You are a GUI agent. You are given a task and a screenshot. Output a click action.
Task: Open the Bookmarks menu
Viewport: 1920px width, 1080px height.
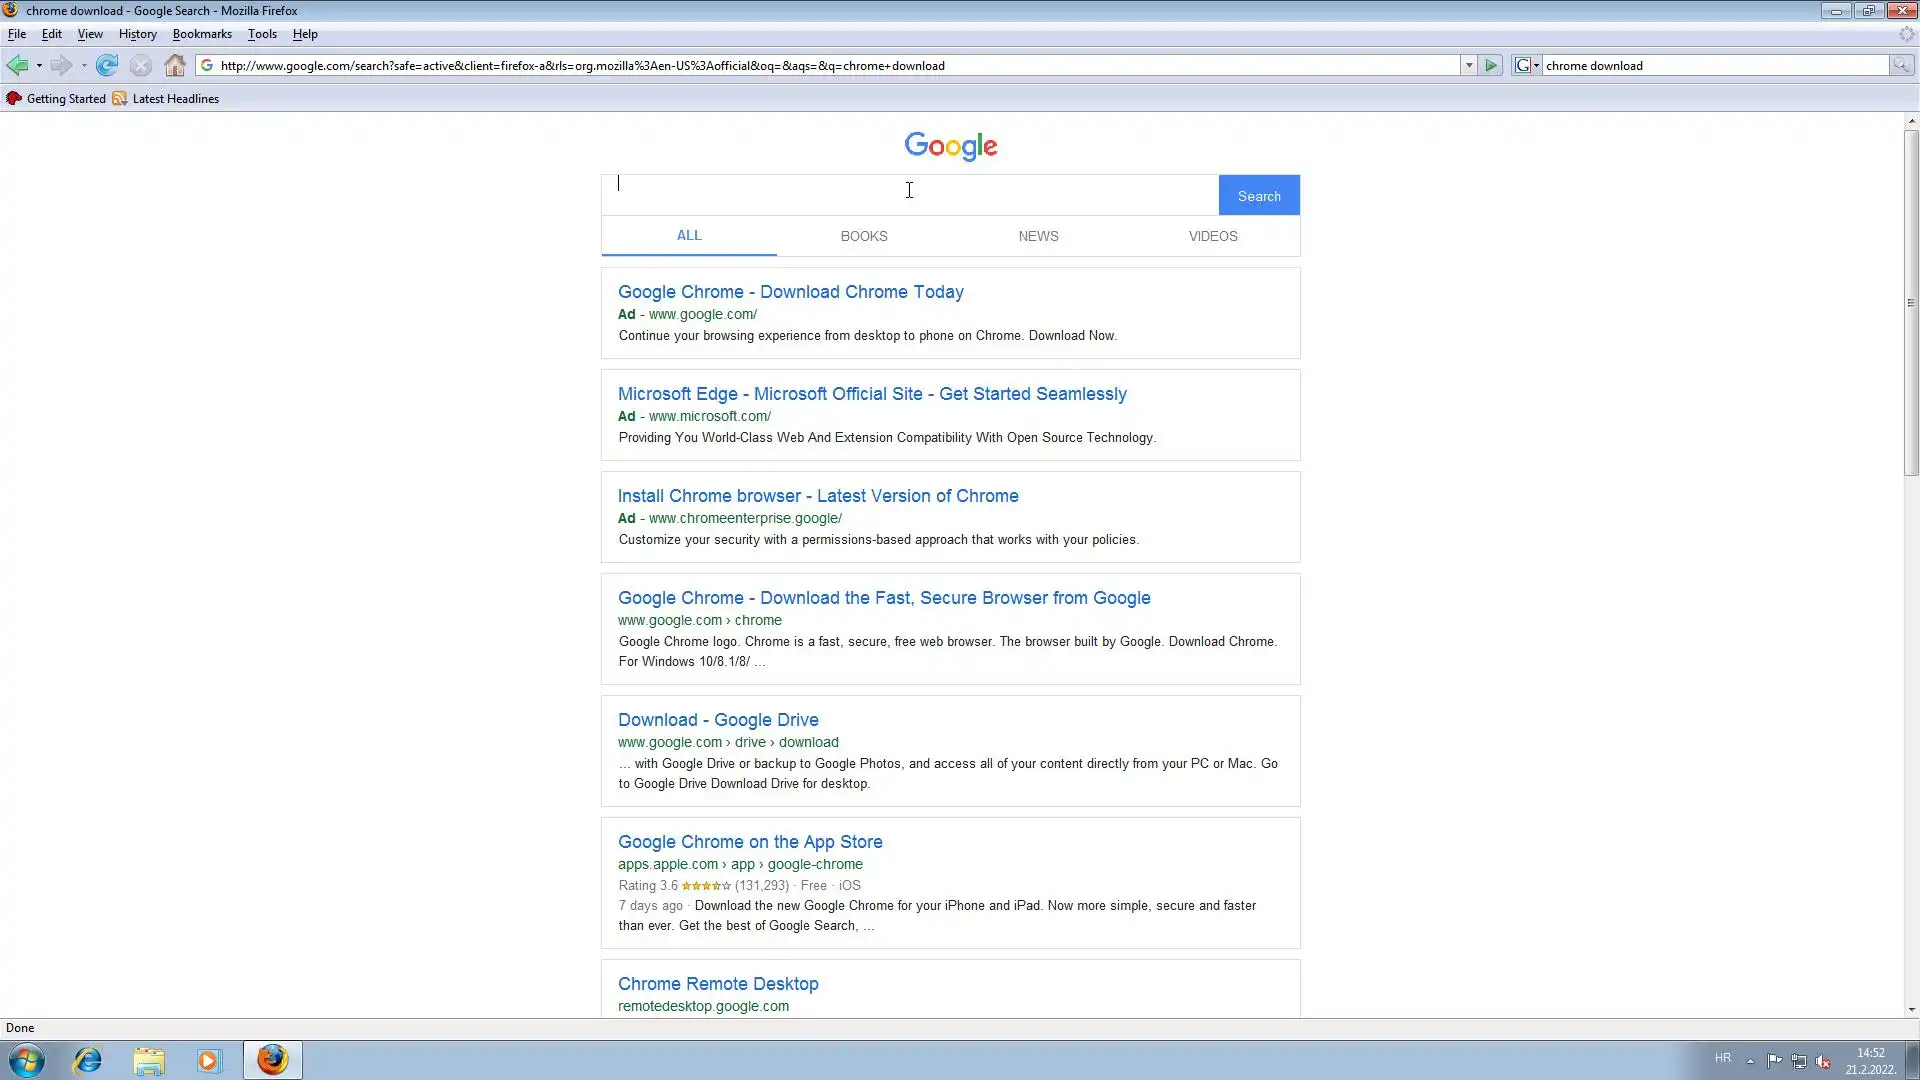pyautogui.click(x=201, y=34)
